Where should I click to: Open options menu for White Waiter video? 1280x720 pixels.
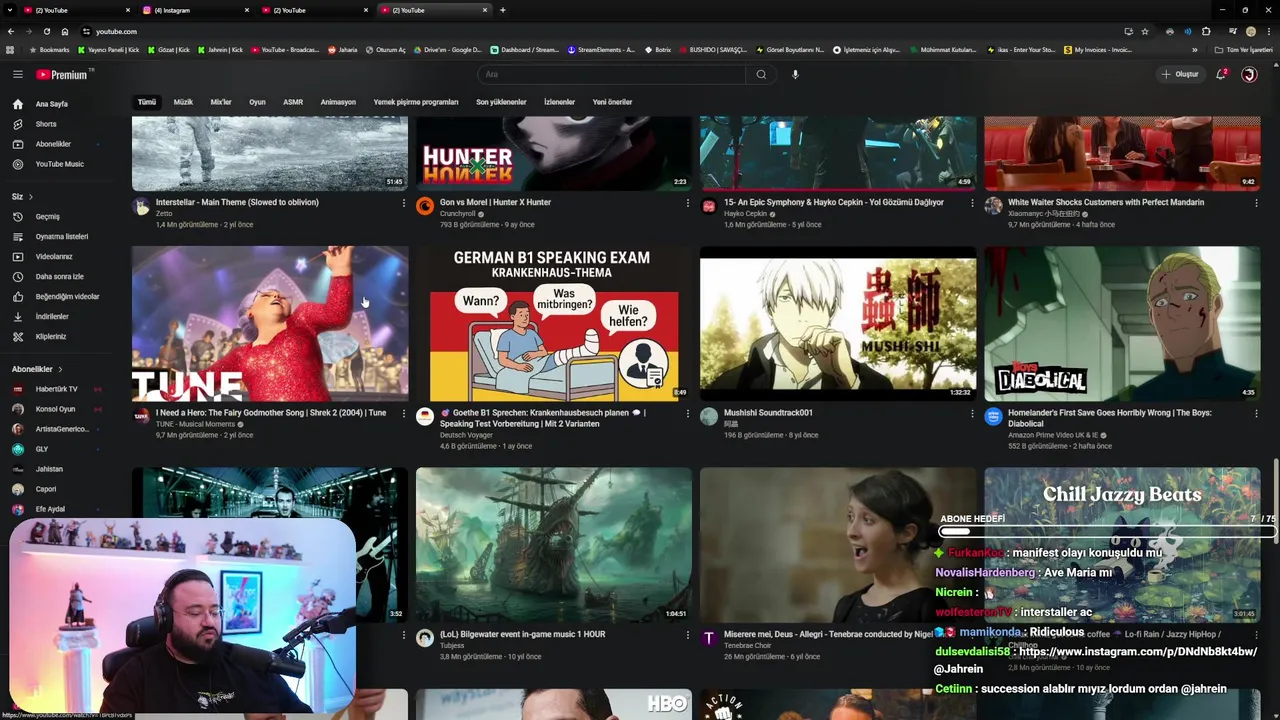pyautogui.click(x=1256, y=203)
